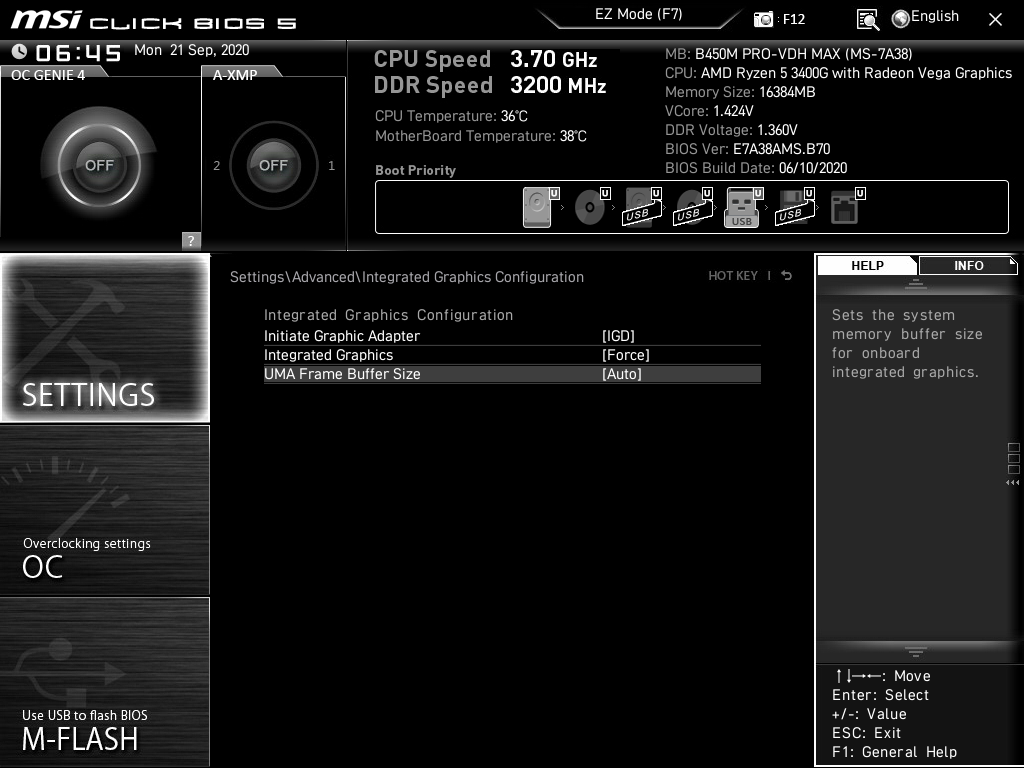Click the Settings\Advanced breadcrumb path
The image size is (1024, 768).
406,277
